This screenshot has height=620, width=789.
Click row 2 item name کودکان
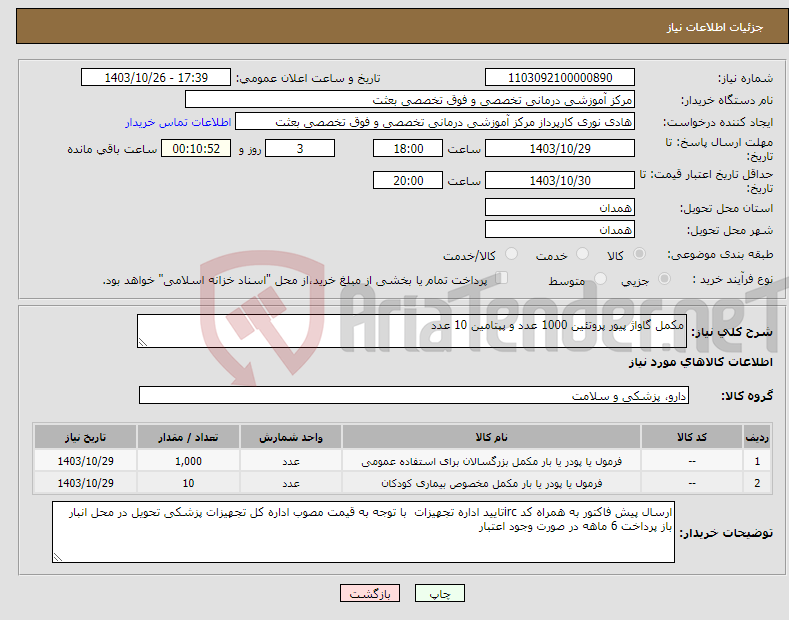(x=491, y=483)
